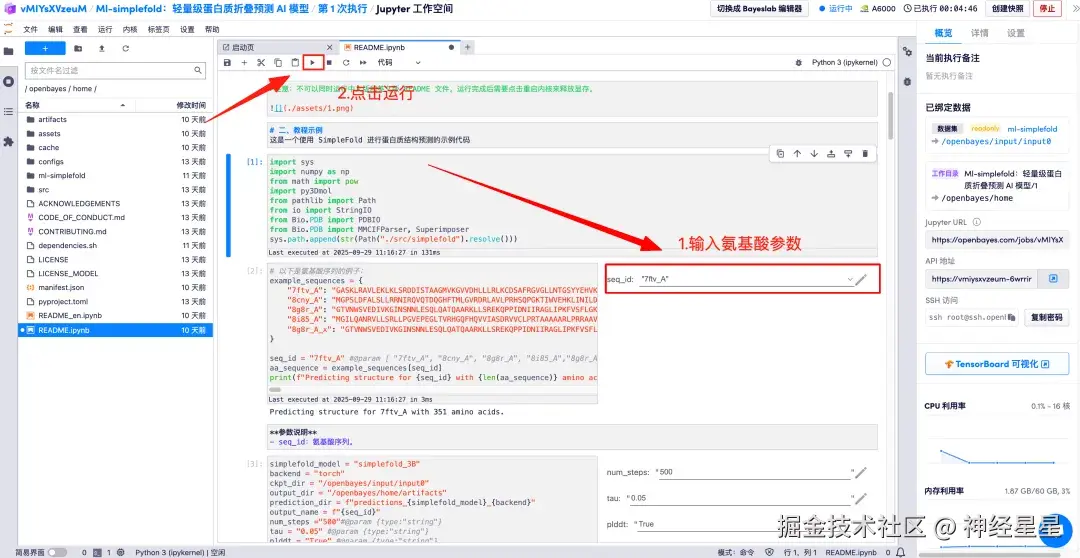
Task: Open the configs folder
Action: (116, 161)
